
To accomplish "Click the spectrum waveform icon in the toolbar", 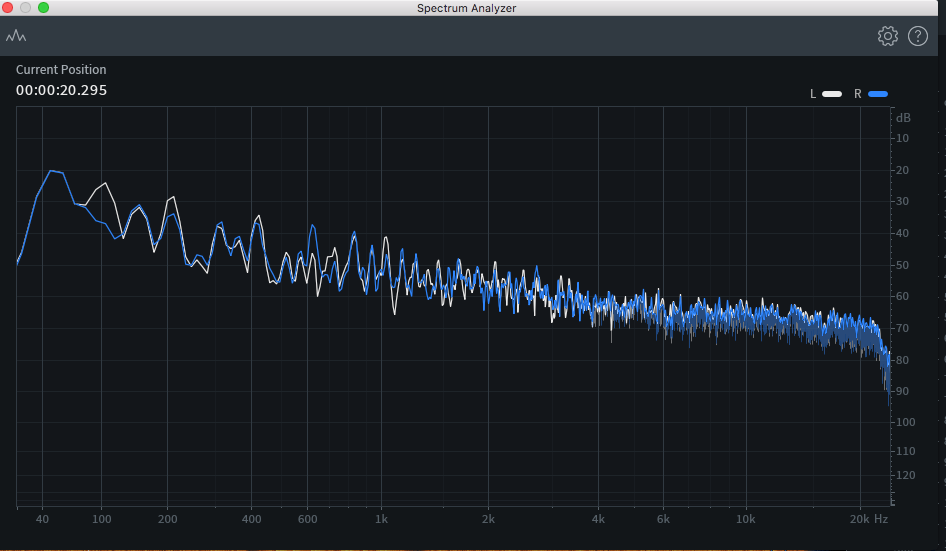I will pos(16,36).
